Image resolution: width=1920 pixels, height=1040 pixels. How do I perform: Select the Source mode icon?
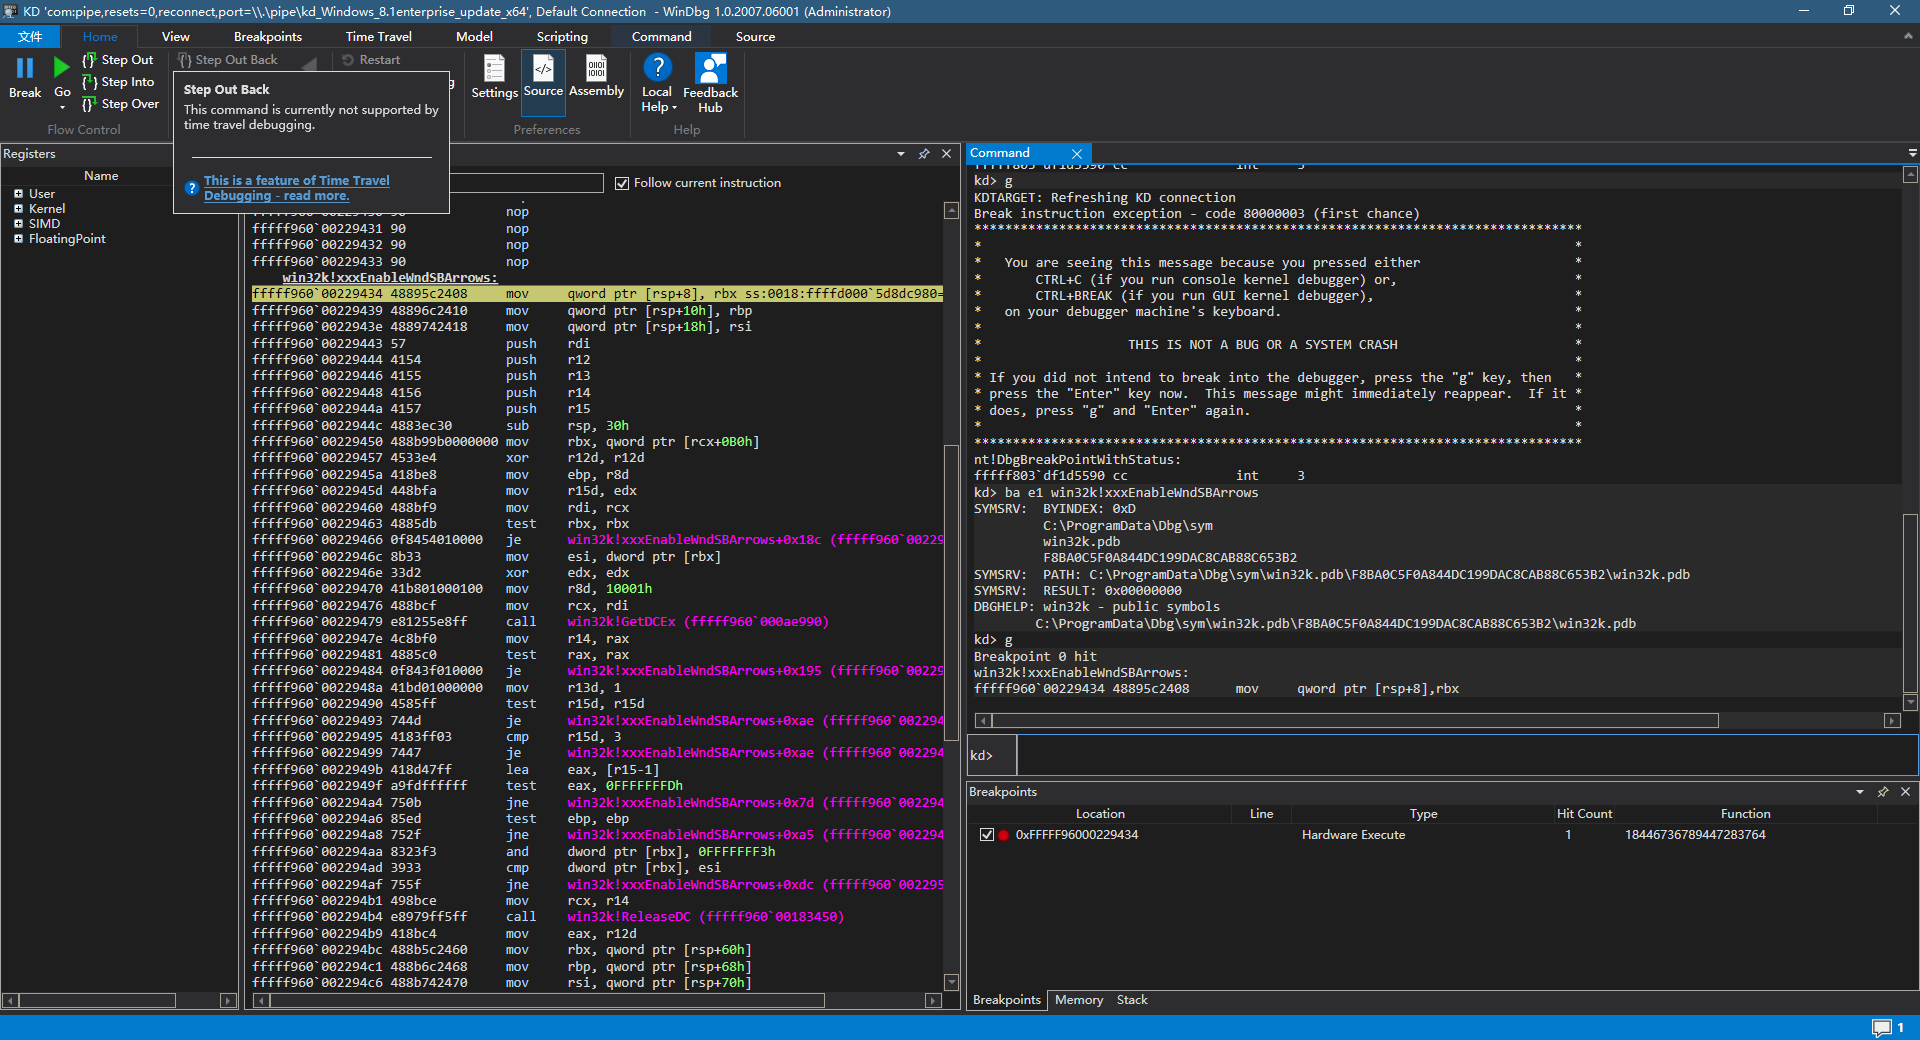click(543, 68)
